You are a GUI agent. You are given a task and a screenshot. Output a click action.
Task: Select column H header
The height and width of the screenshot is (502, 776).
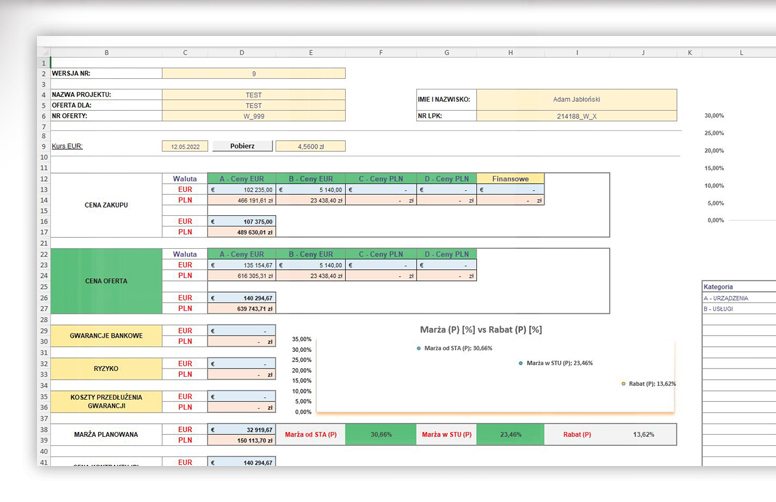click(x=510, y=52)
